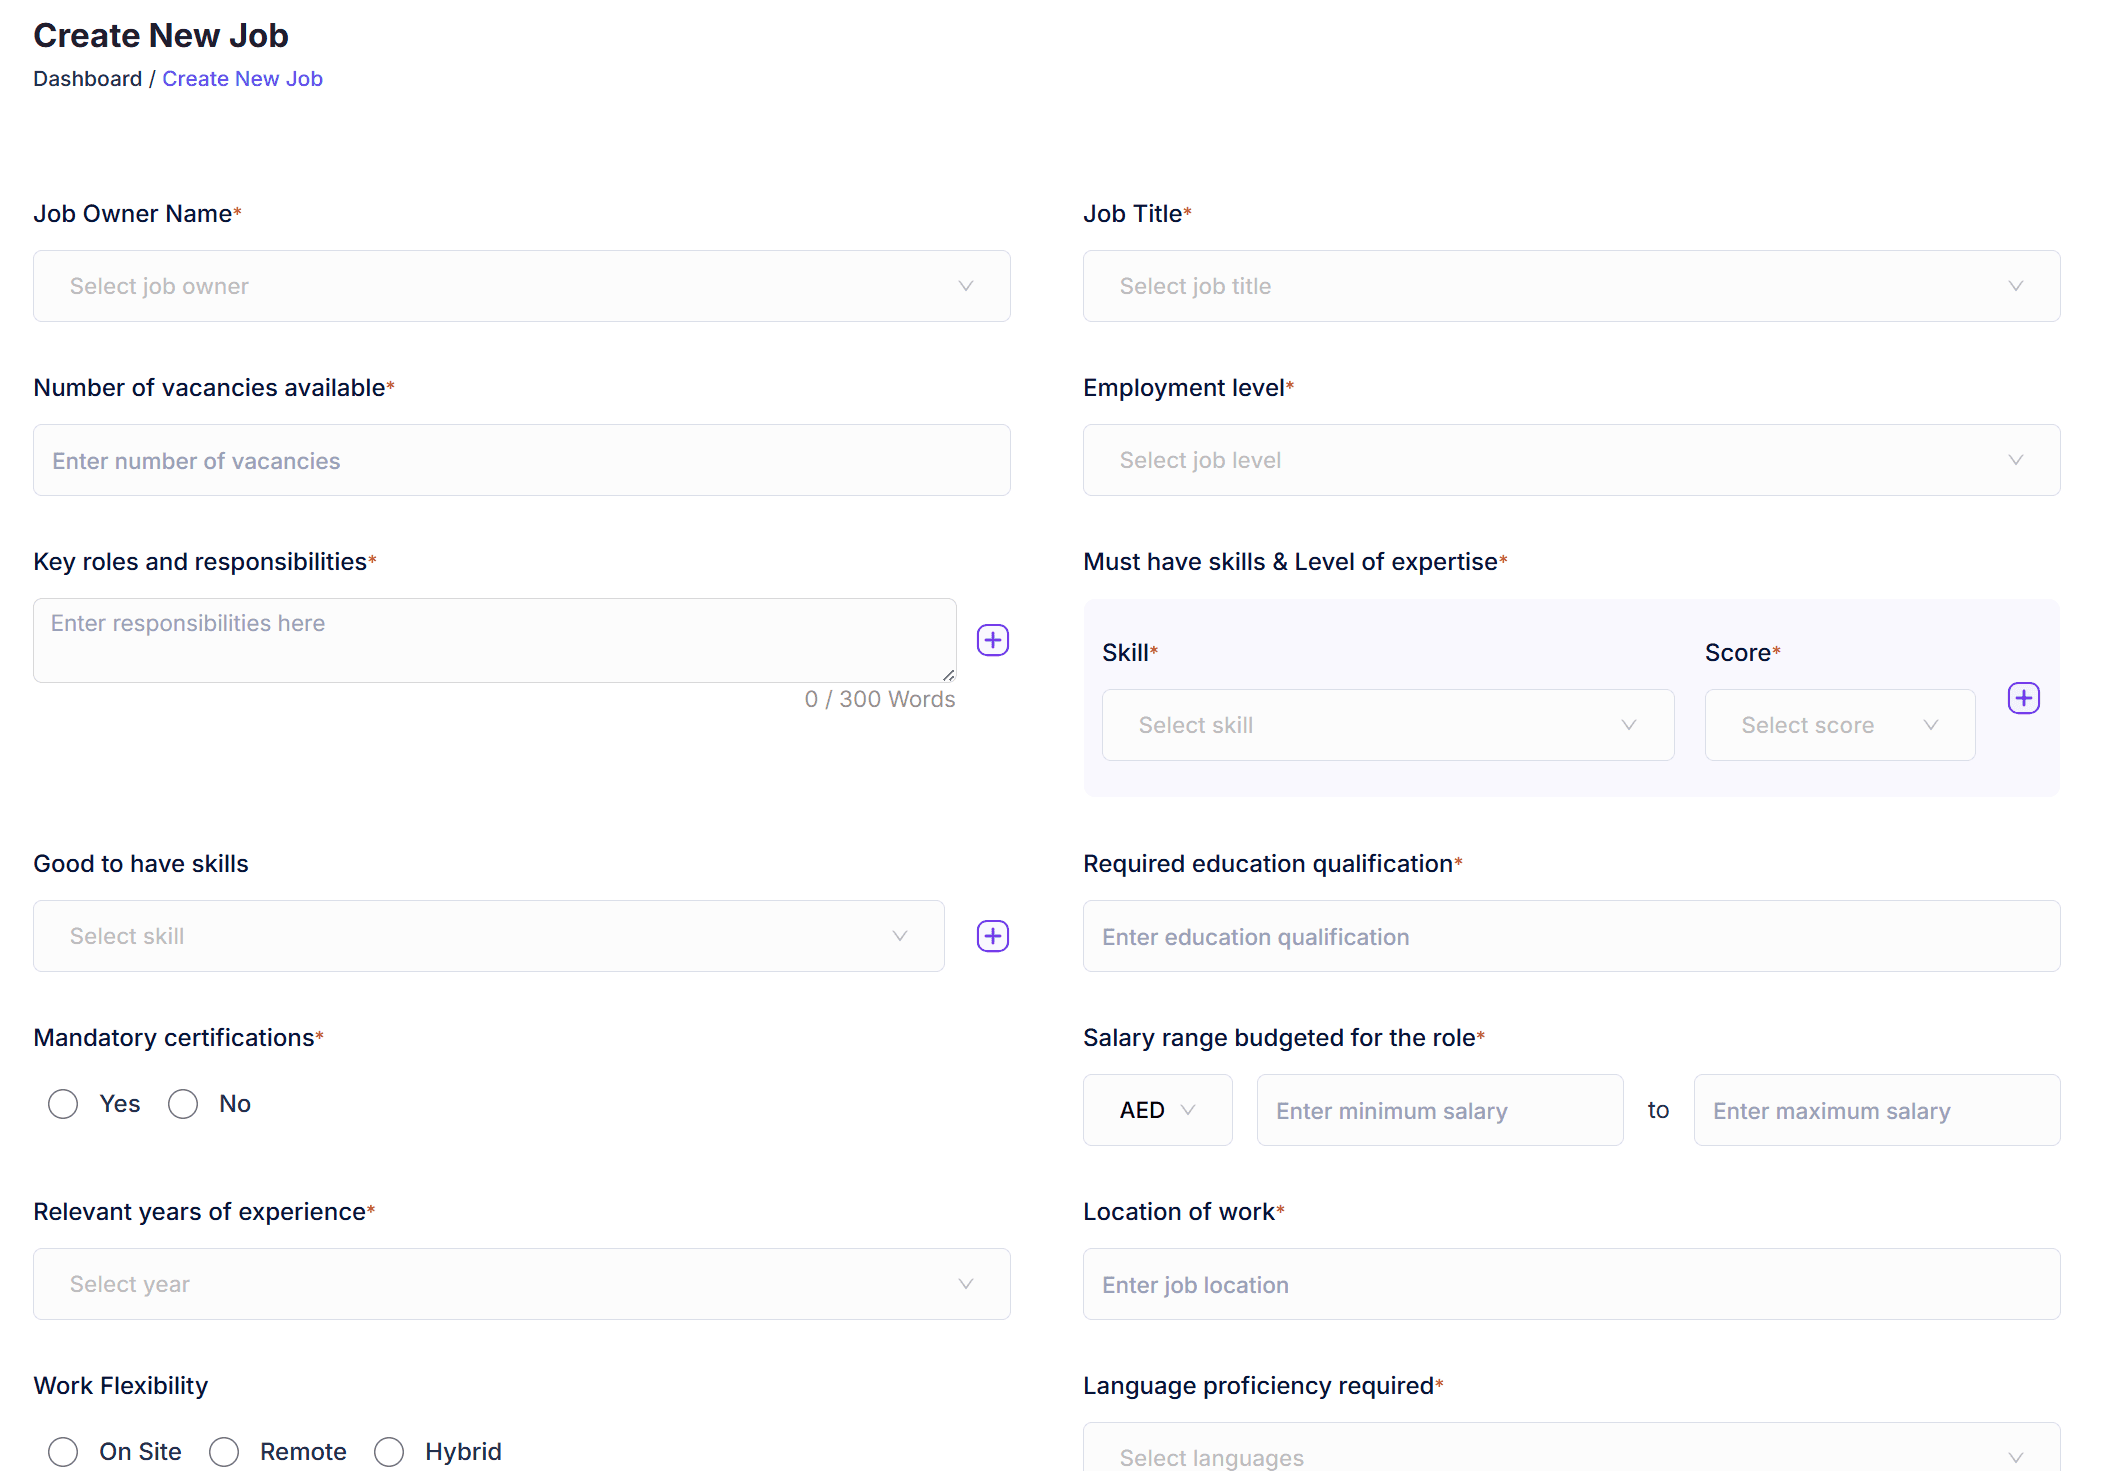Open the AED currency selector

click(x=1157, y=1110)
